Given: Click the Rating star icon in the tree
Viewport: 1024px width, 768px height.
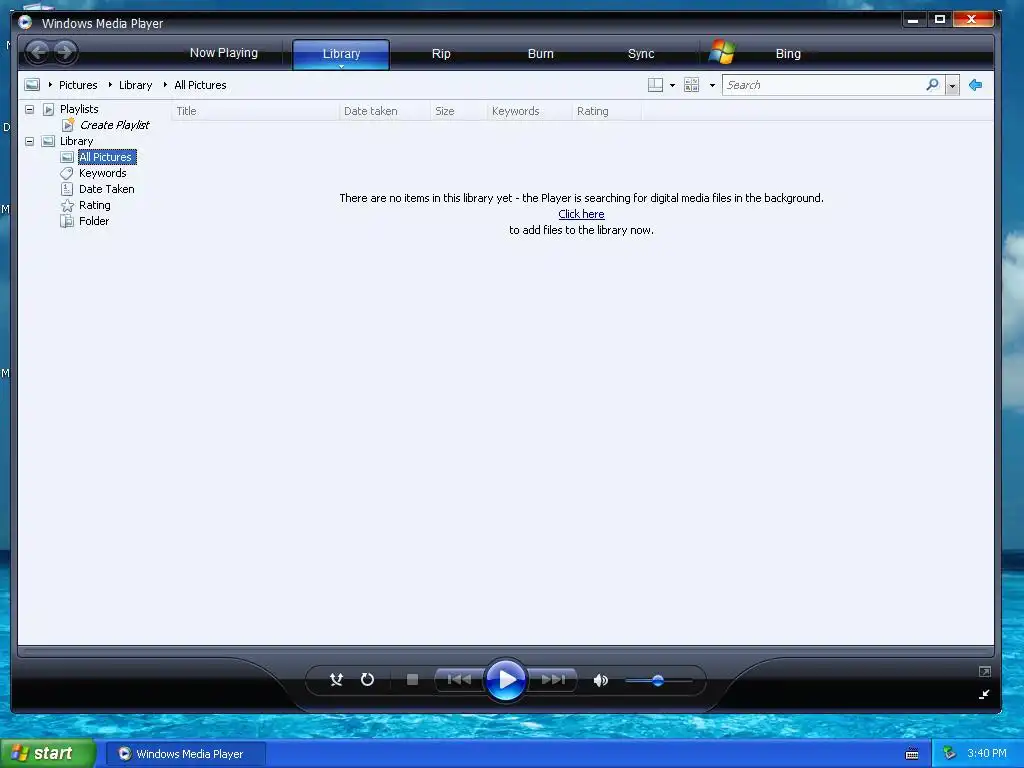Looking at the screenshot, I should pyautogui.click(x=67, y=205).
